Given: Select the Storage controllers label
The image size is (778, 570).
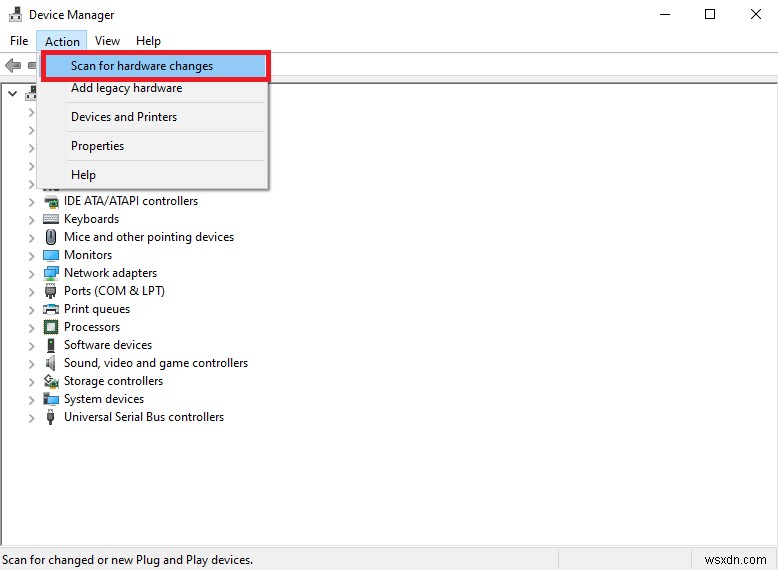Looking at the screenshot, I should pos(113,381).
